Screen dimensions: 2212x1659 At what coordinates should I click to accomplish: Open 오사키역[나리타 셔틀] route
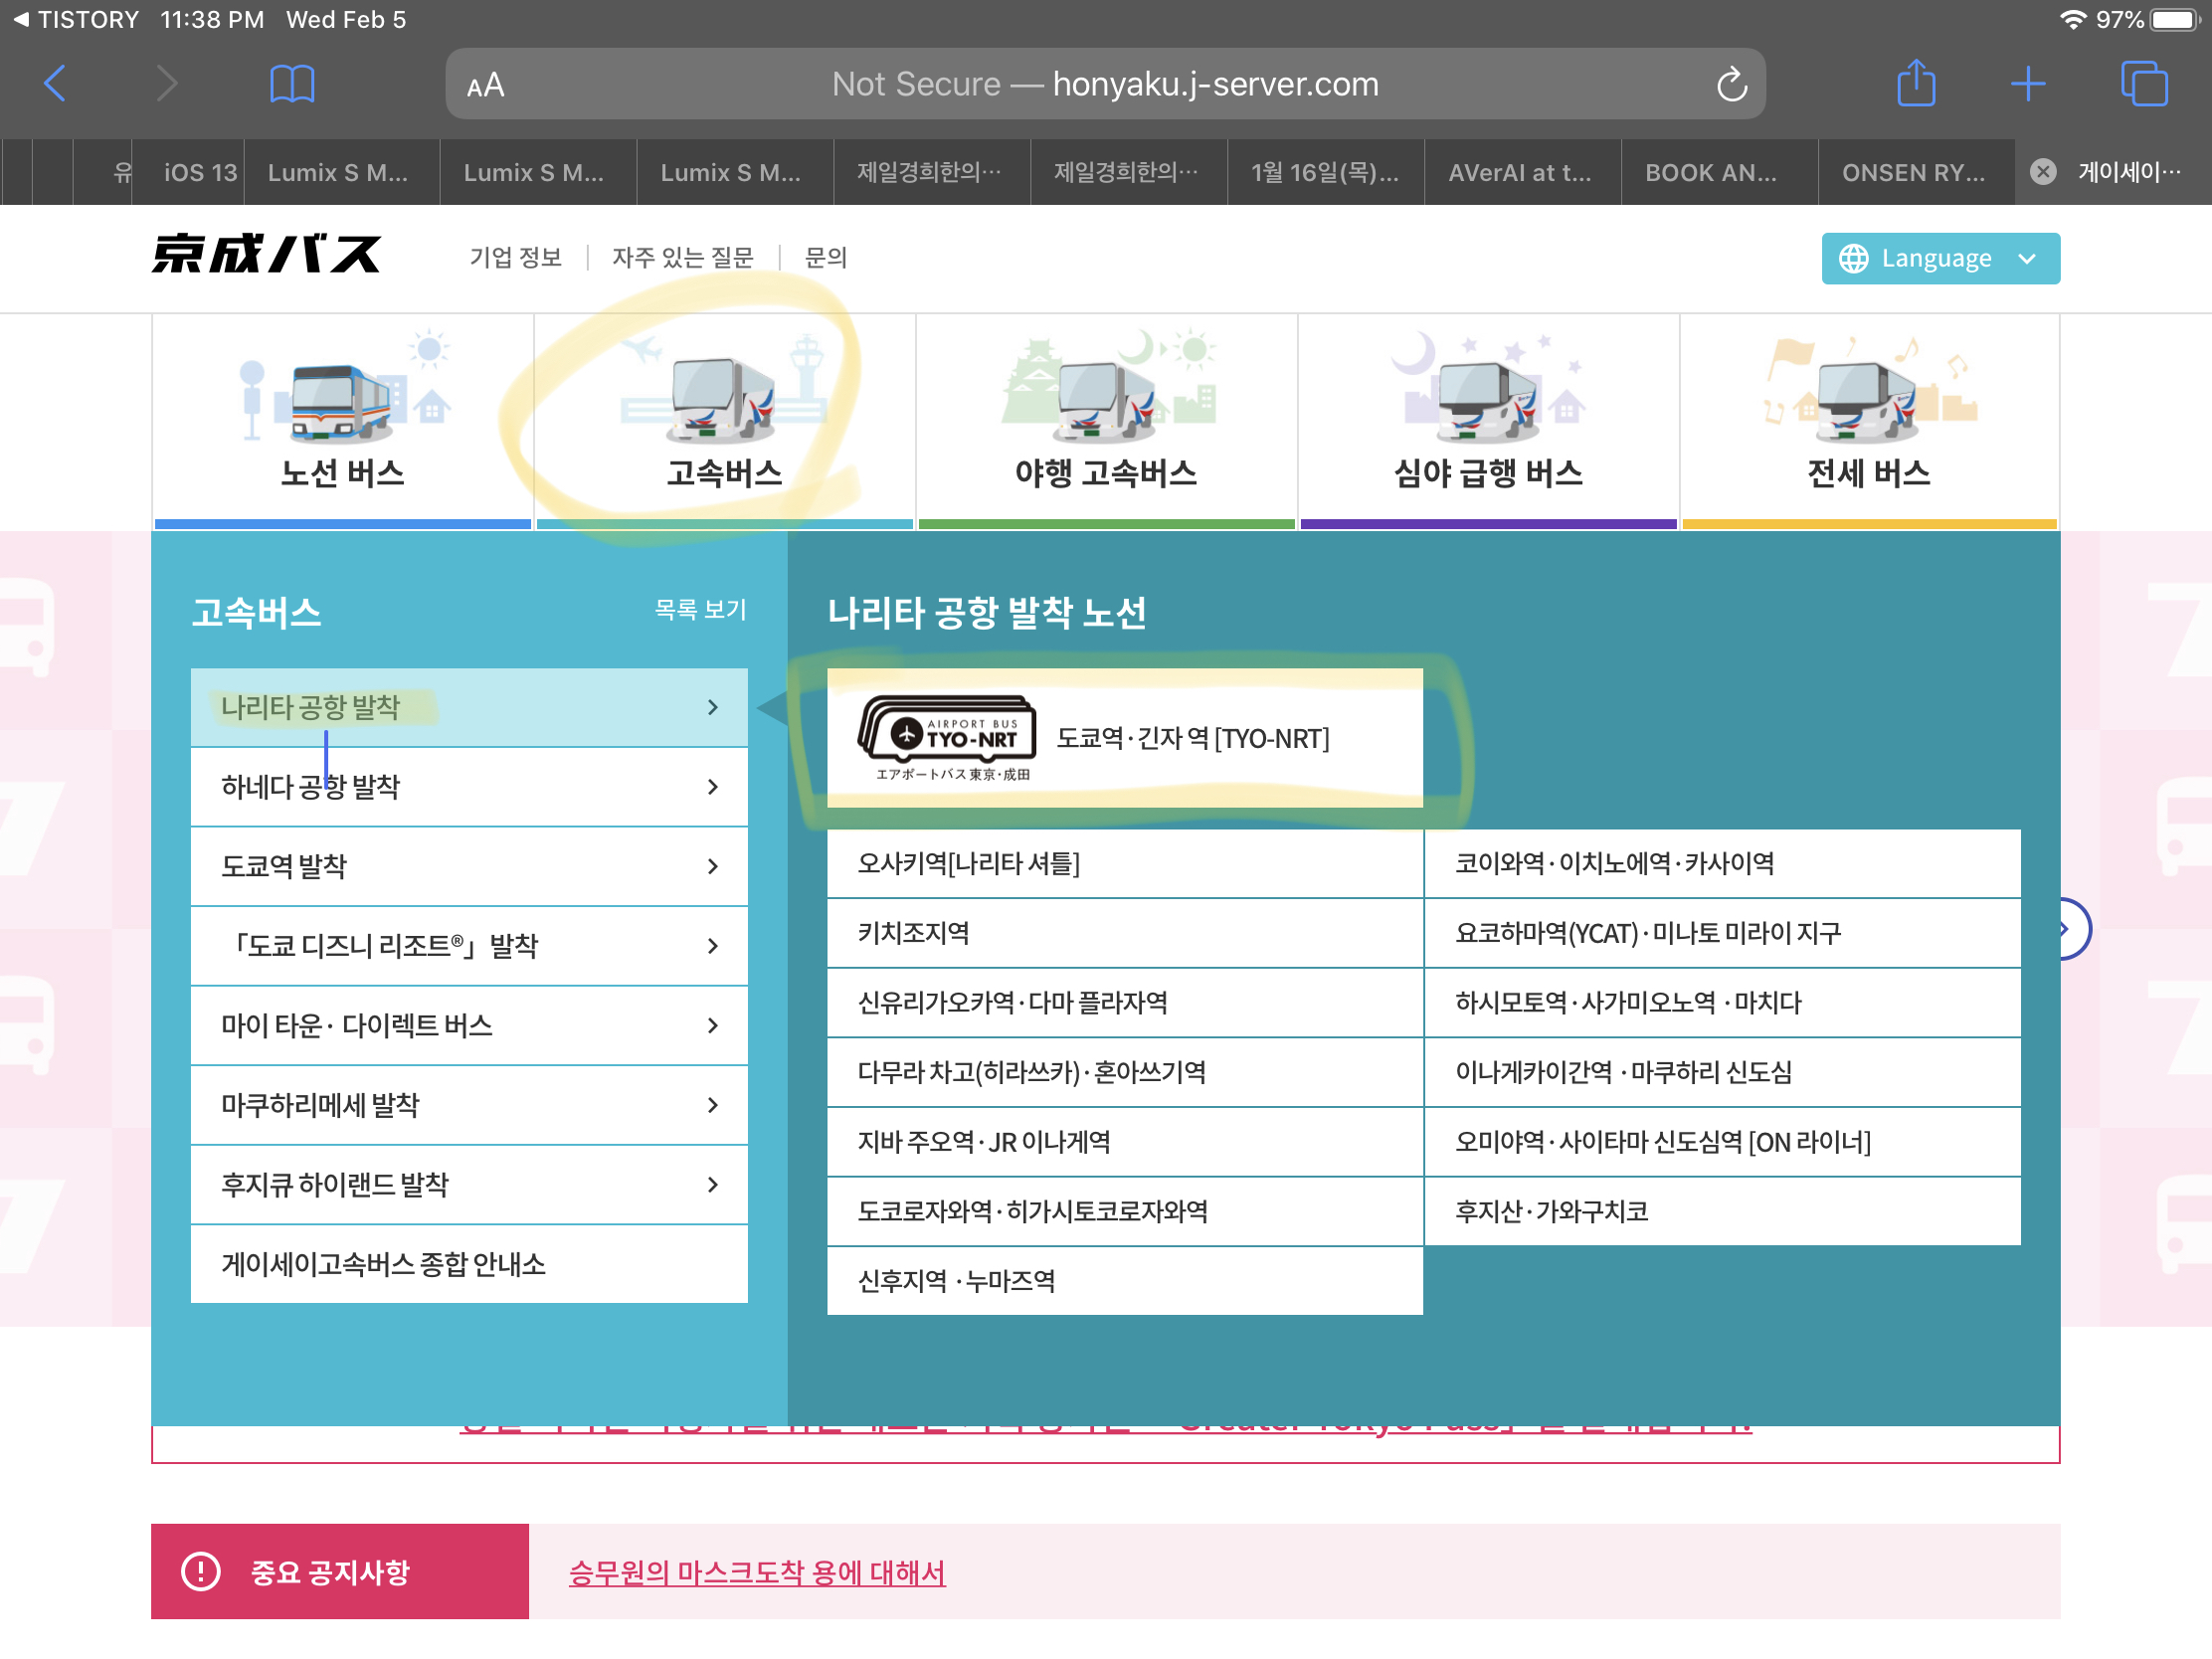click(1125, 864)
